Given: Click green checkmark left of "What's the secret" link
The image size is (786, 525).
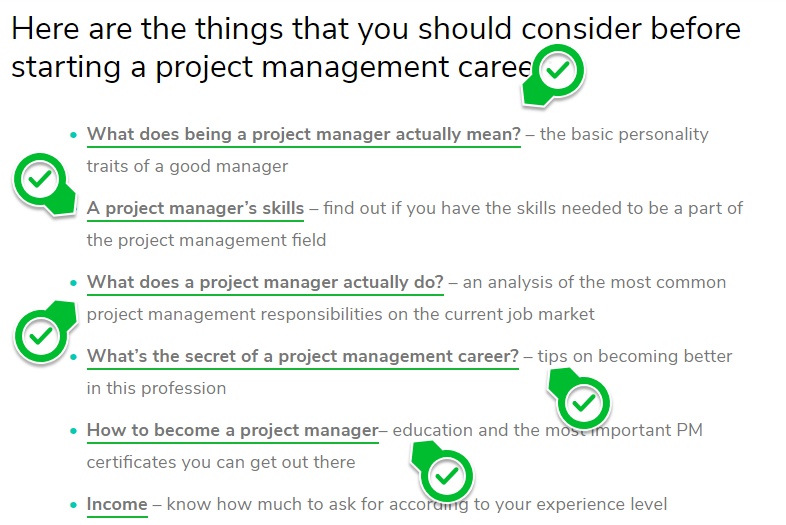Looking at the screenshot, I should click(x=40, y=335).
